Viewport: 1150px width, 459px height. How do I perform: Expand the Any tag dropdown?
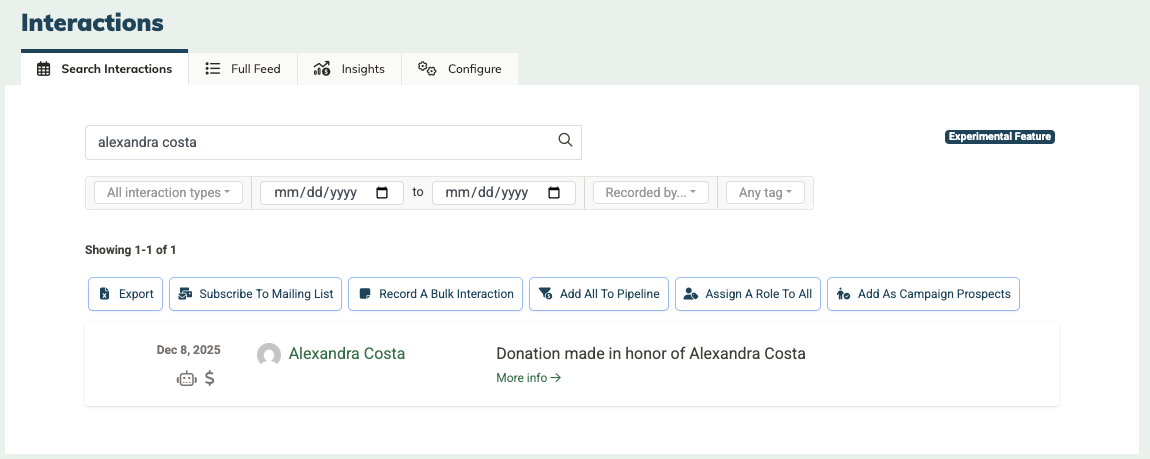pyautogui.click(x=765, y=193)
